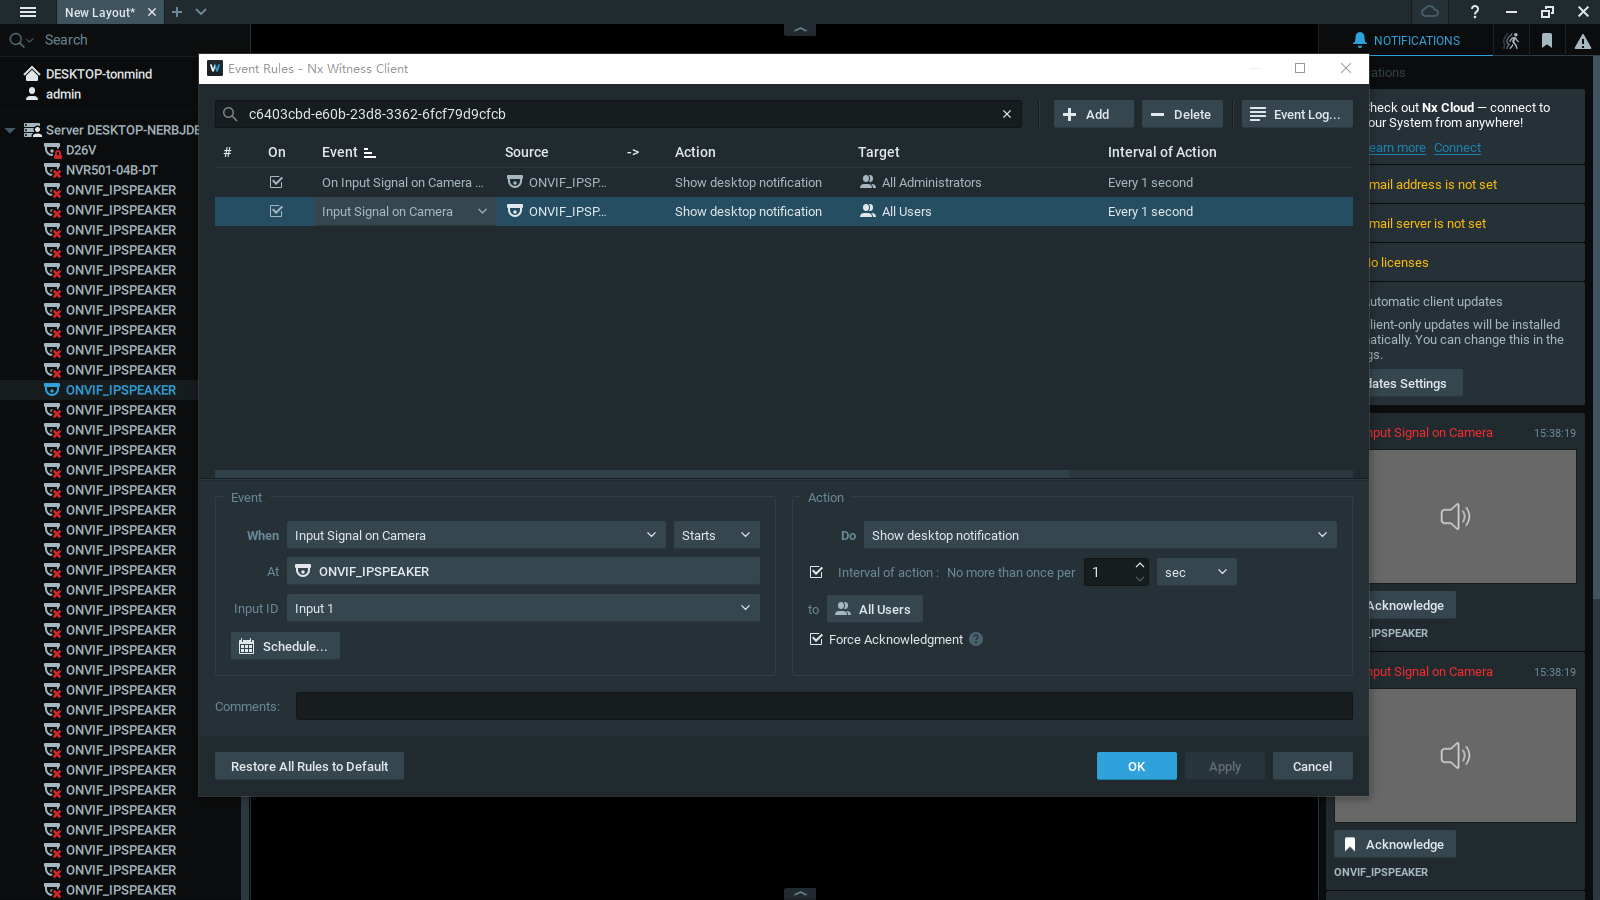Toggle On checkbox for All Administrators rule
The image size is (1600, 900).
[x=276, y=182]
